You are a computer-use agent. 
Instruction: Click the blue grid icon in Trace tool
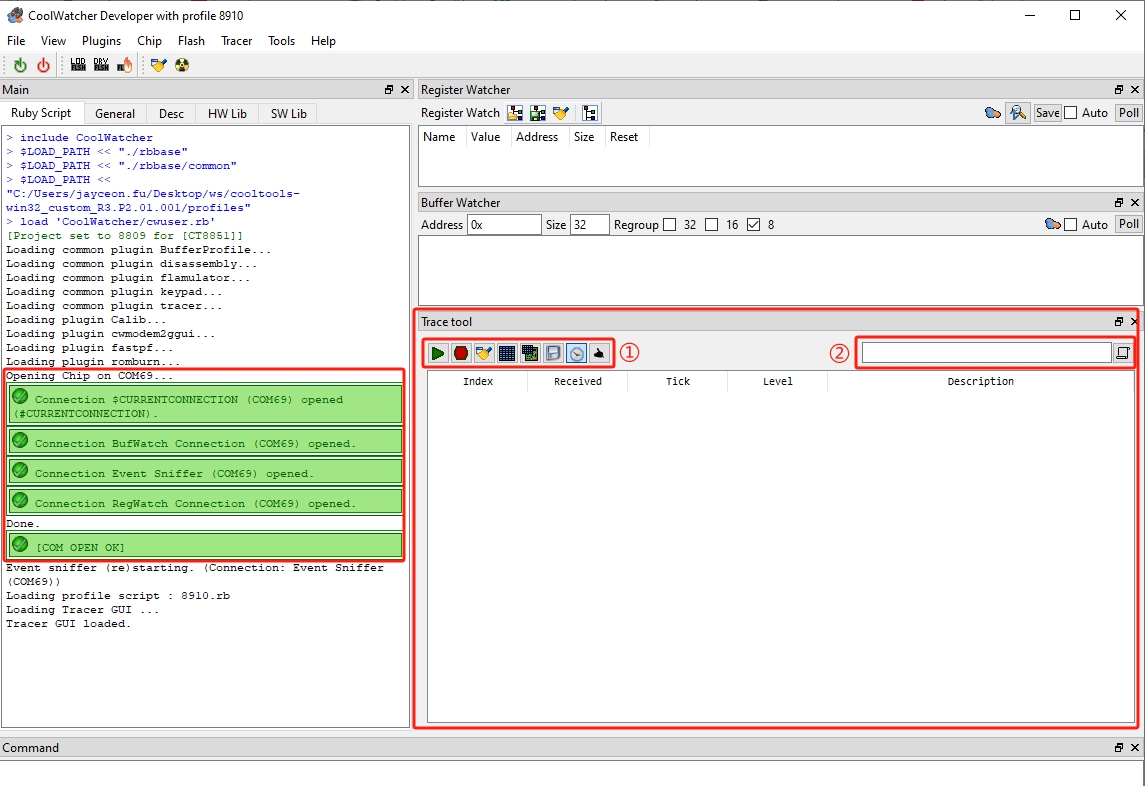click(x=507, y=354)
